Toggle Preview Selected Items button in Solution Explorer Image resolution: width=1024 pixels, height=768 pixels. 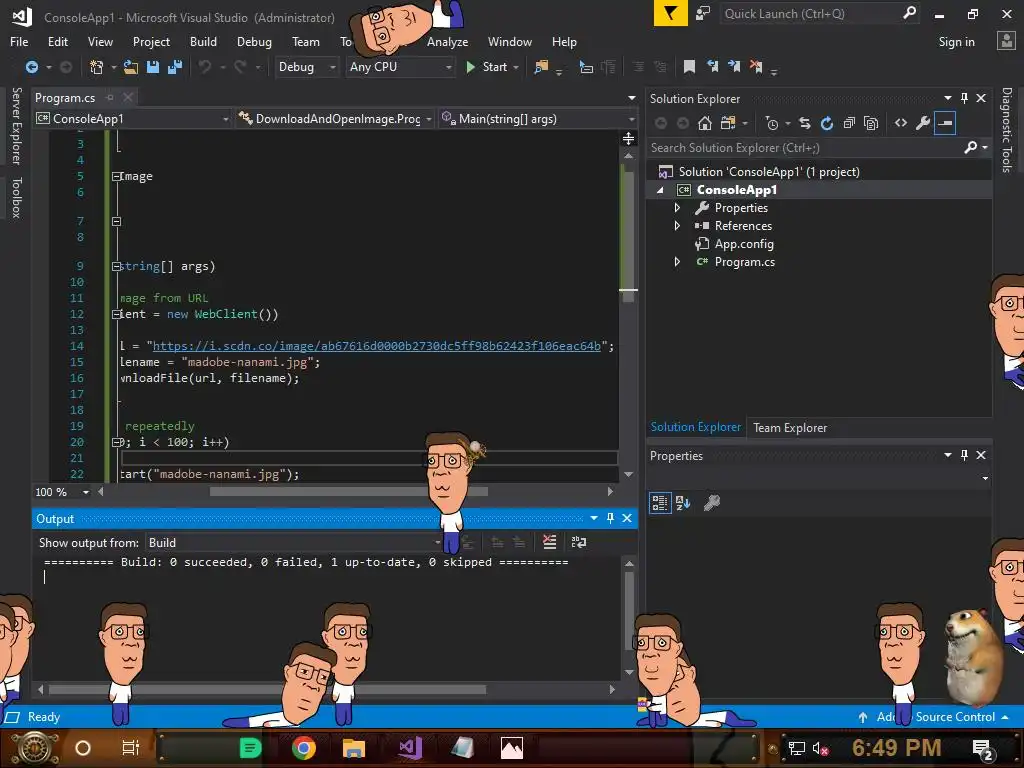click(x=945, y=123)
